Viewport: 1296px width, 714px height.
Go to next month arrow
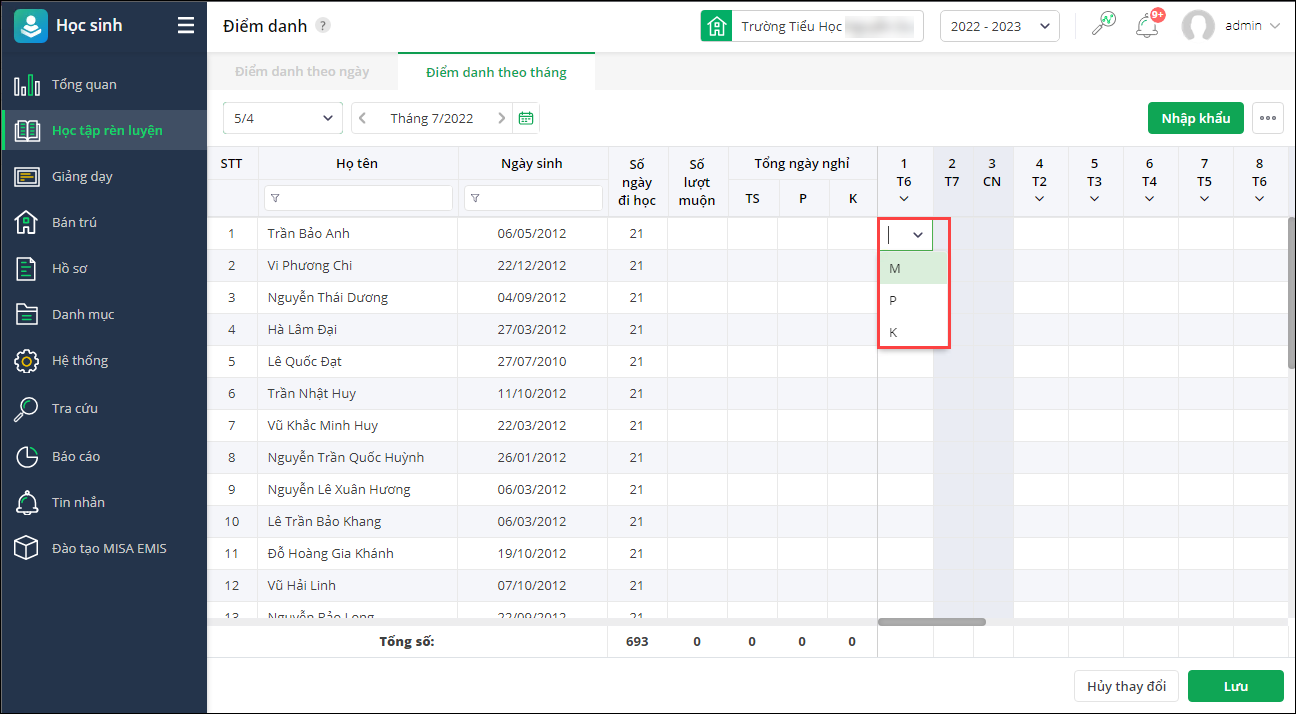coord(501,118)
